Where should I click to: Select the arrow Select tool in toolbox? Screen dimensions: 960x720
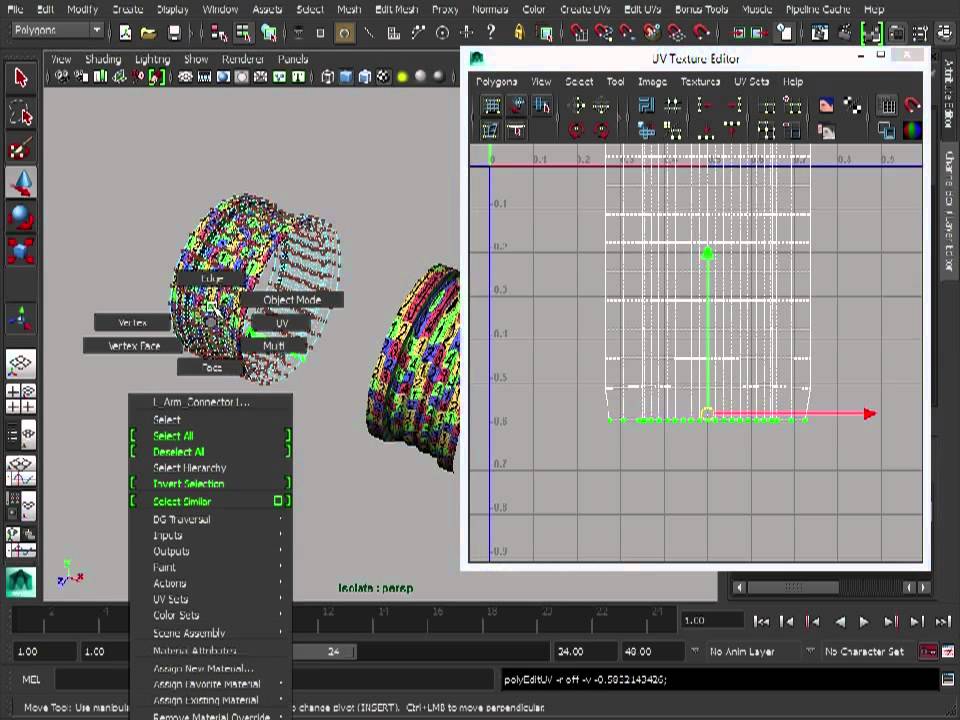click(x=20, y=78)
